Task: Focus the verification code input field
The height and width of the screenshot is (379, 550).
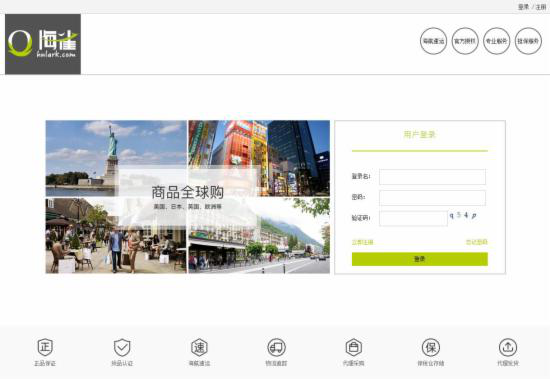Action: pos(413,218)
